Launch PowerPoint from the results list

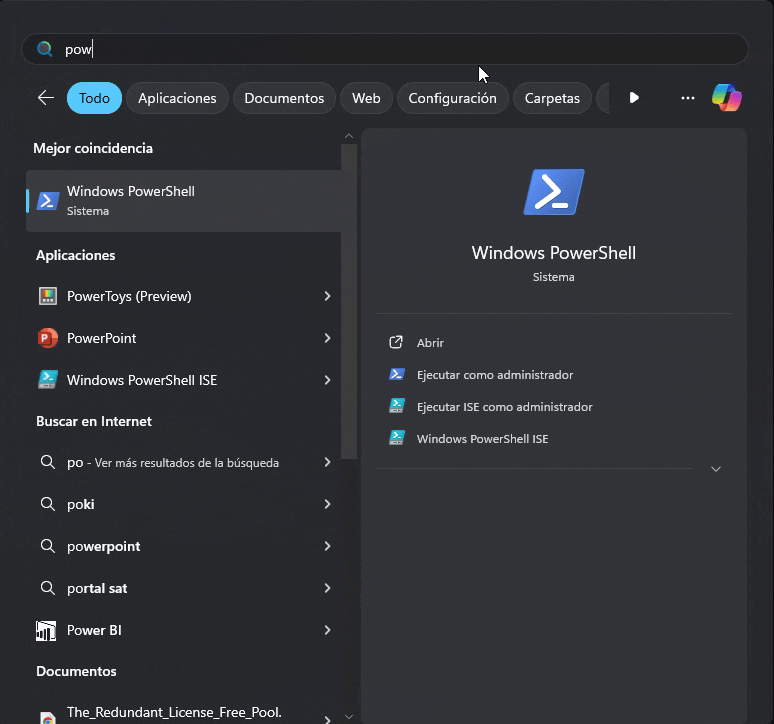click(101, 338)
